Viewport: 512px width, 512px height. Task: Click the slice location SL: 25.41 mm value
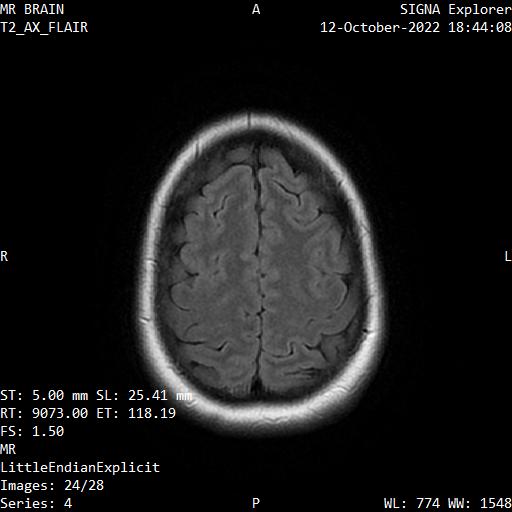pos(144,395)
